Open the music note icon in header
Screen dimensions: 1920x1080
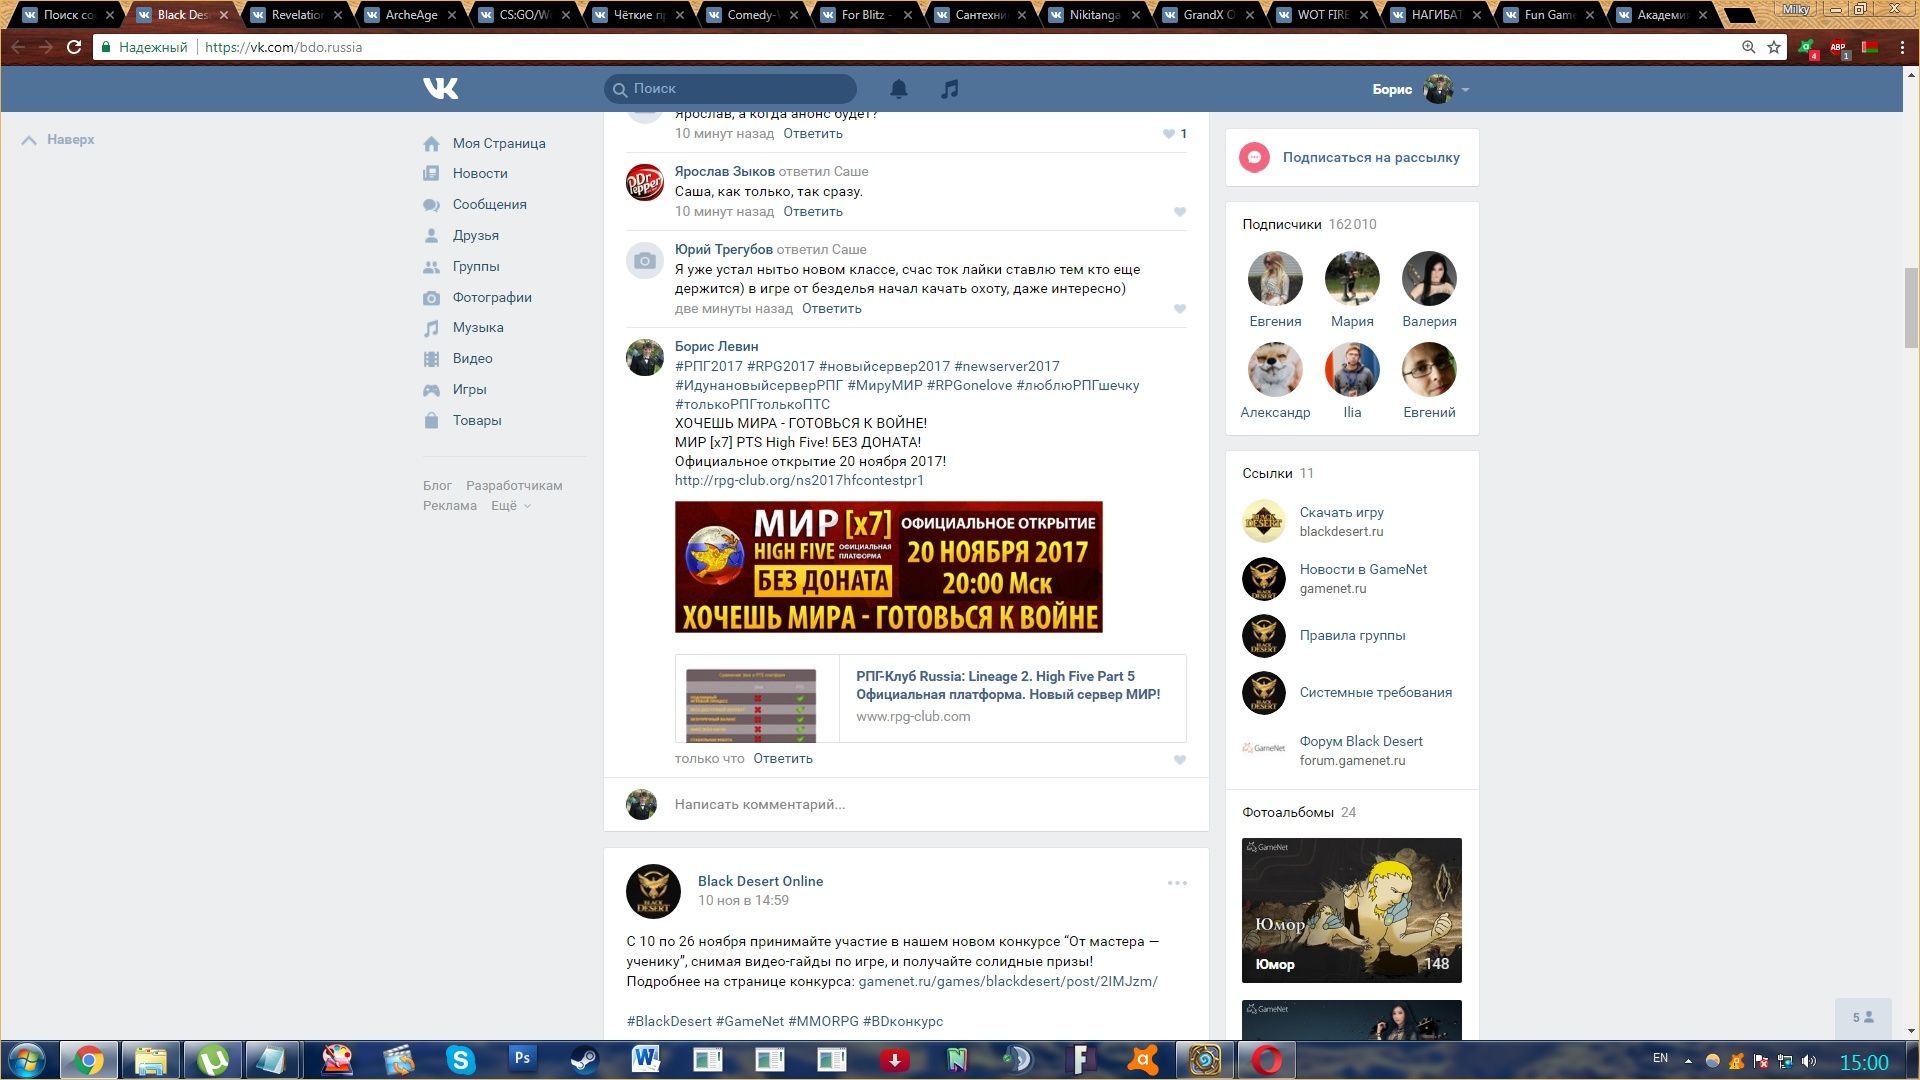(950, 89)
